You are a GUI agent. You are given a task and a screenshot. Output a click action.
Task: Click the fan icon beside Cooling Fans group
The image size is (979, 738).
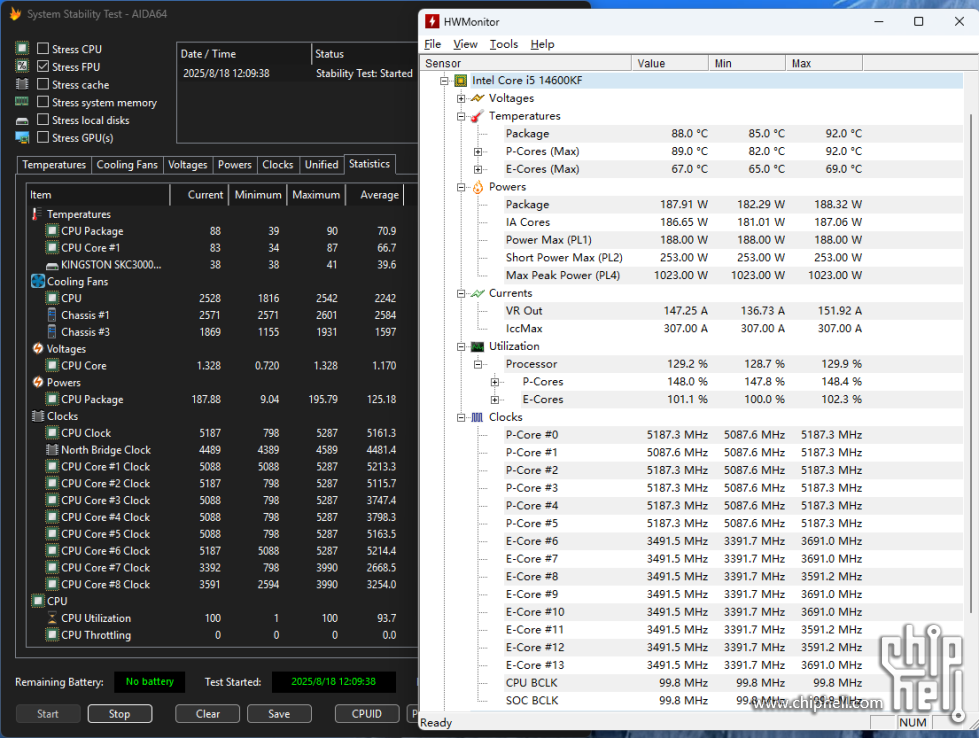(x=37, y=282)
